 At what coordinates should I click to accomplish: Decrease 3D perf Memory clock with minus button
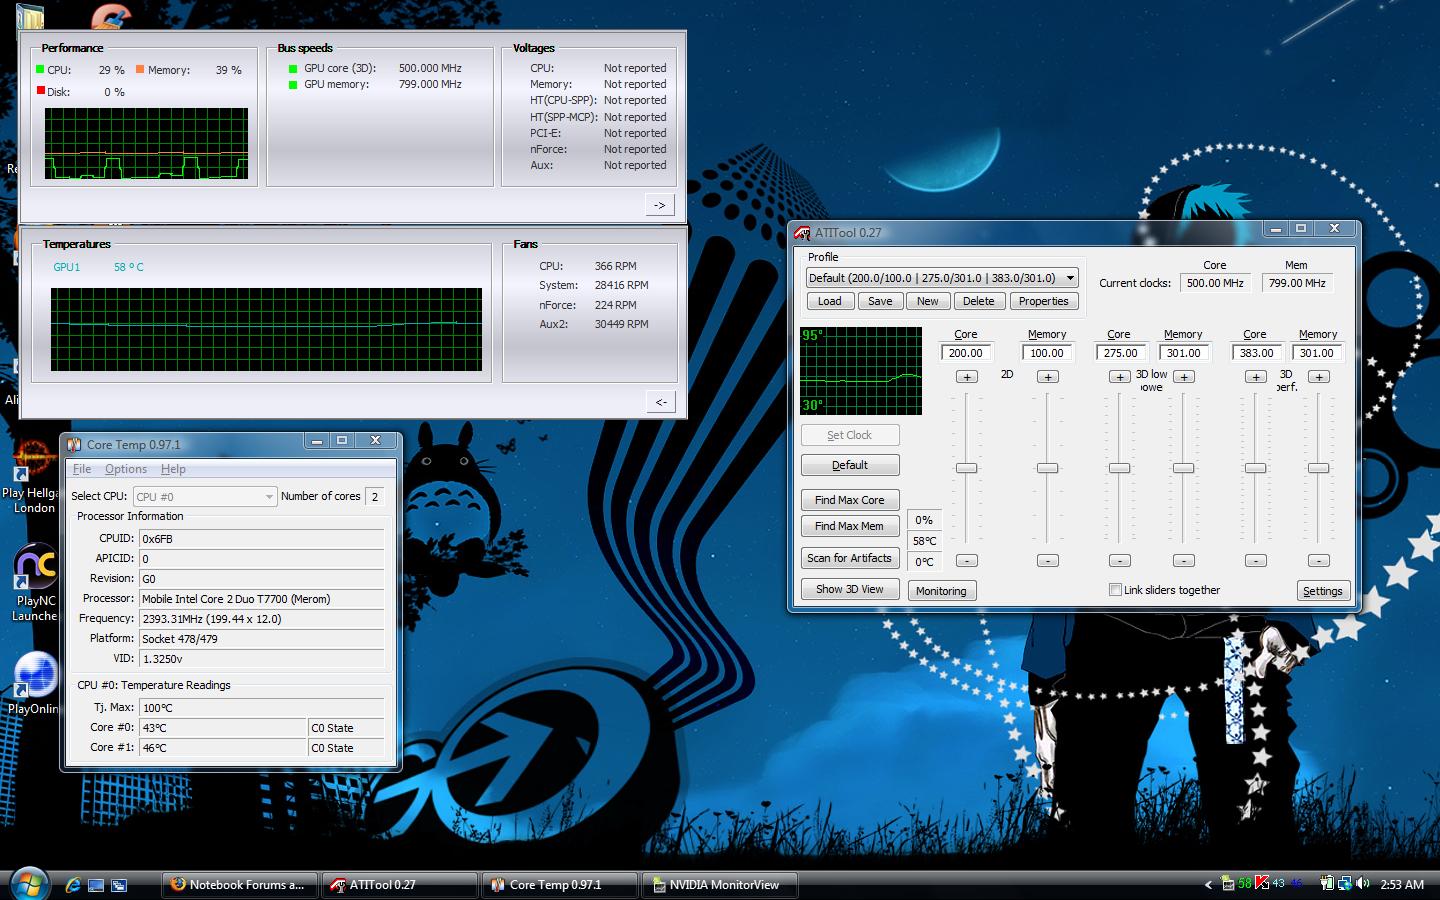tap(1319, 561)
